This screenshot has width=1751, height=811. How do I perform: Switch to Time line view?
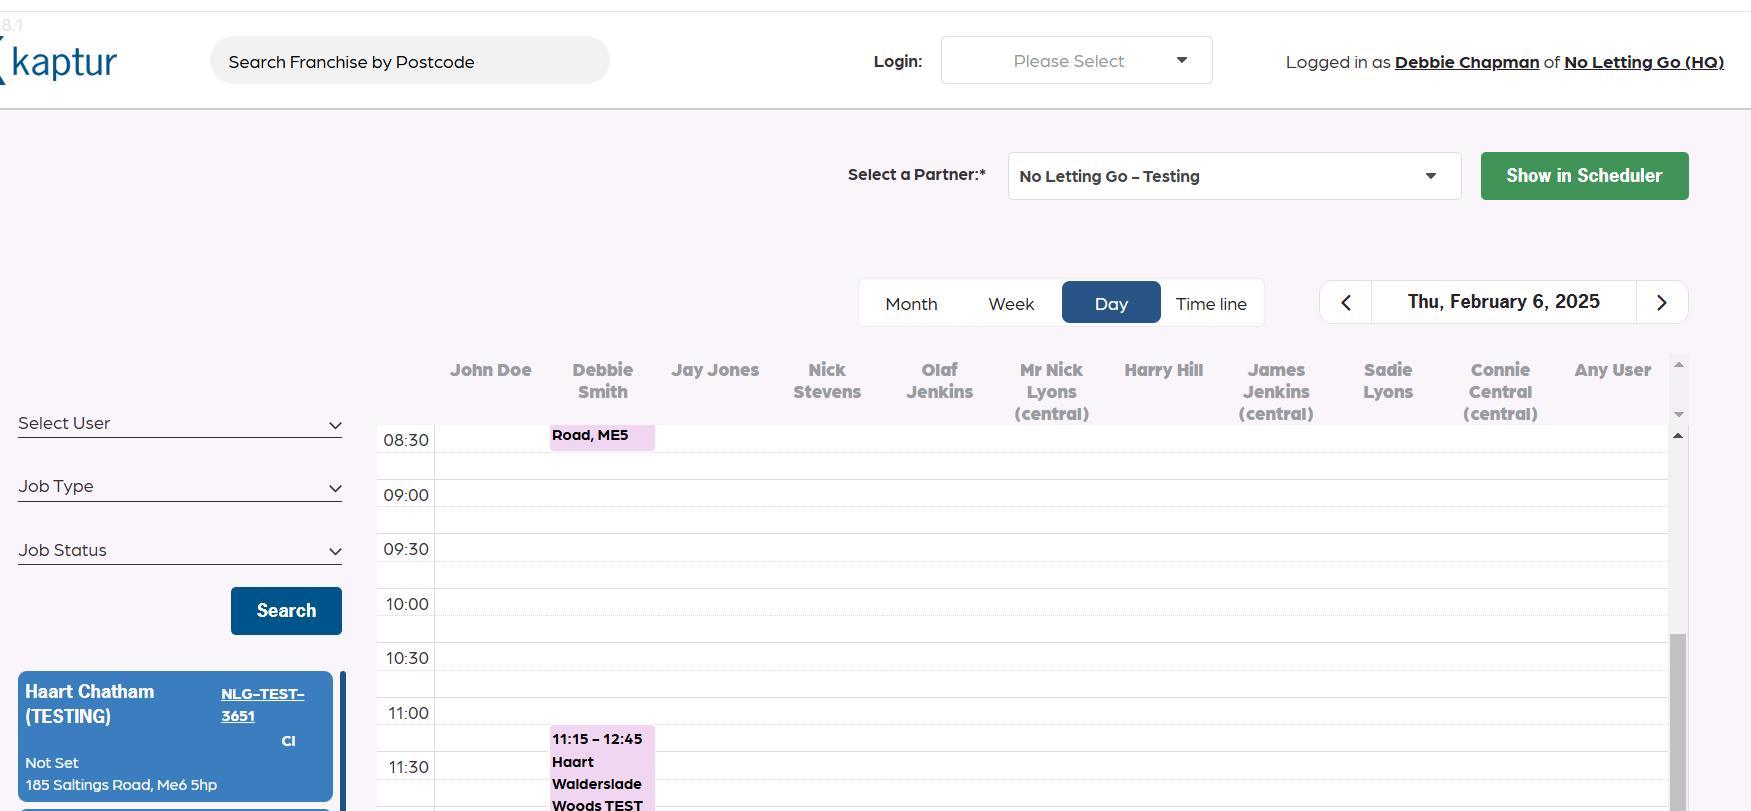coord(1211,303)
